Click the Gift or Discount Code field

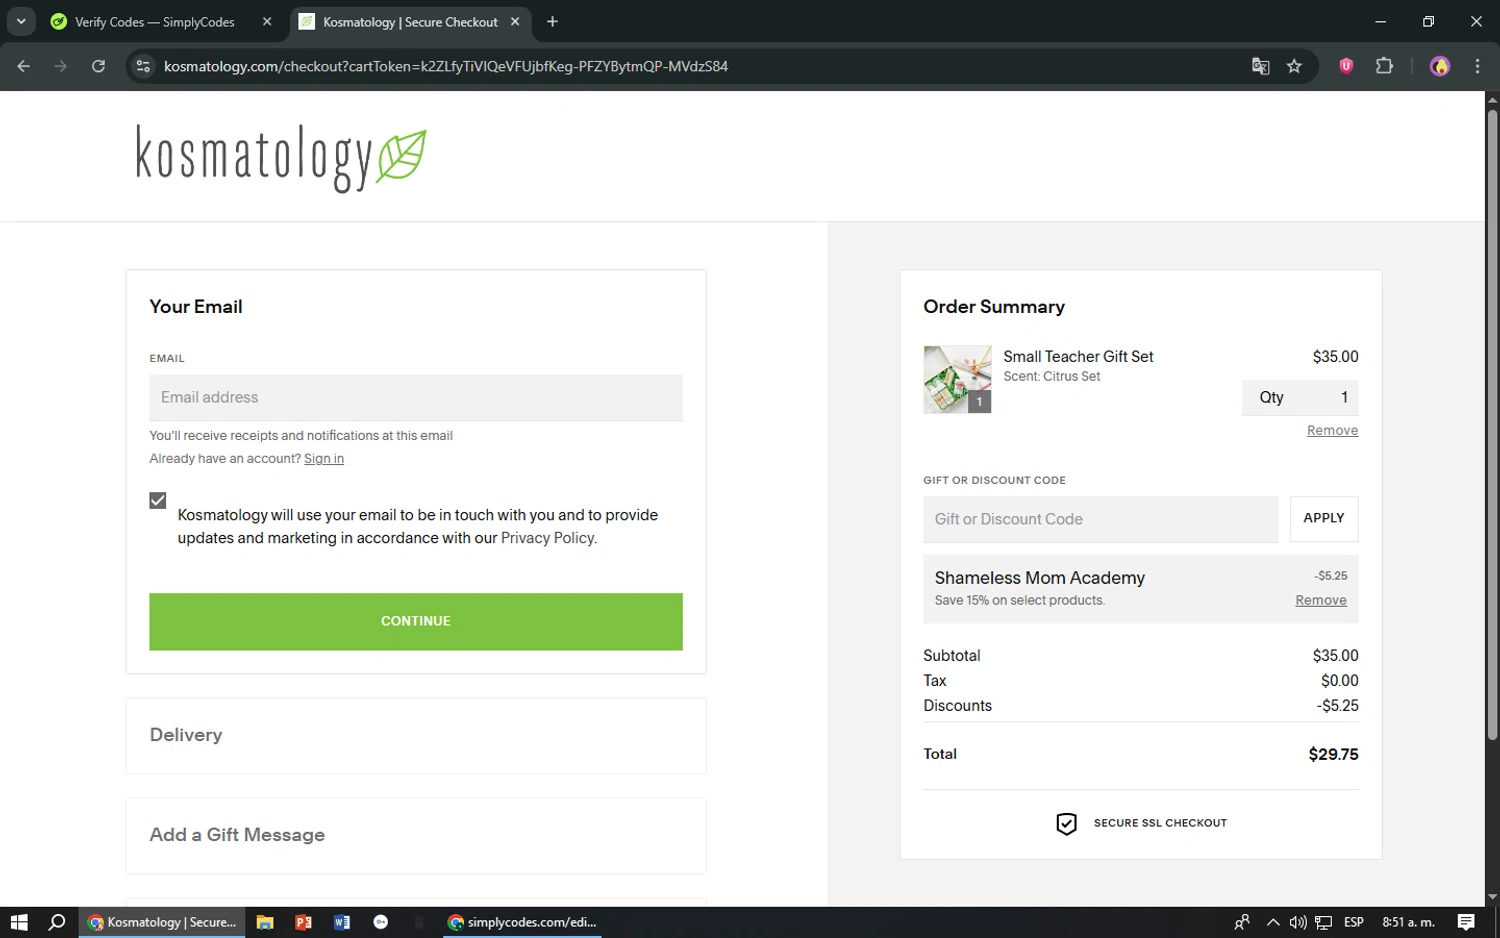[x=1100, y=520]
